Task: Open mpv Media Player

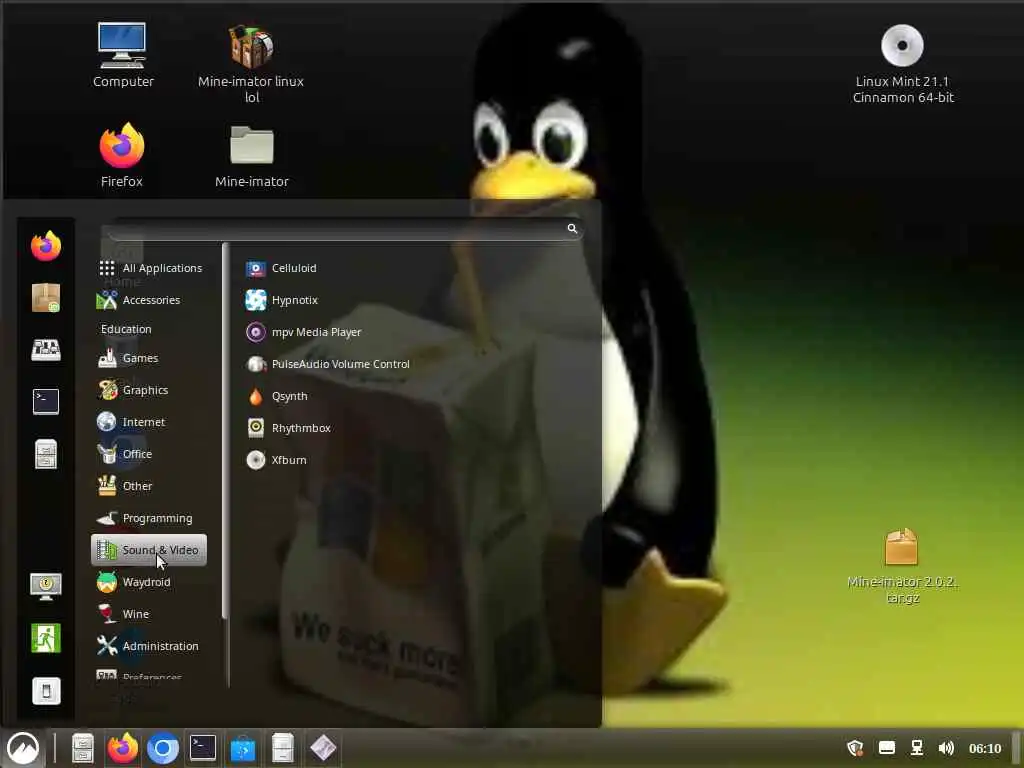Action: (304, 332)
